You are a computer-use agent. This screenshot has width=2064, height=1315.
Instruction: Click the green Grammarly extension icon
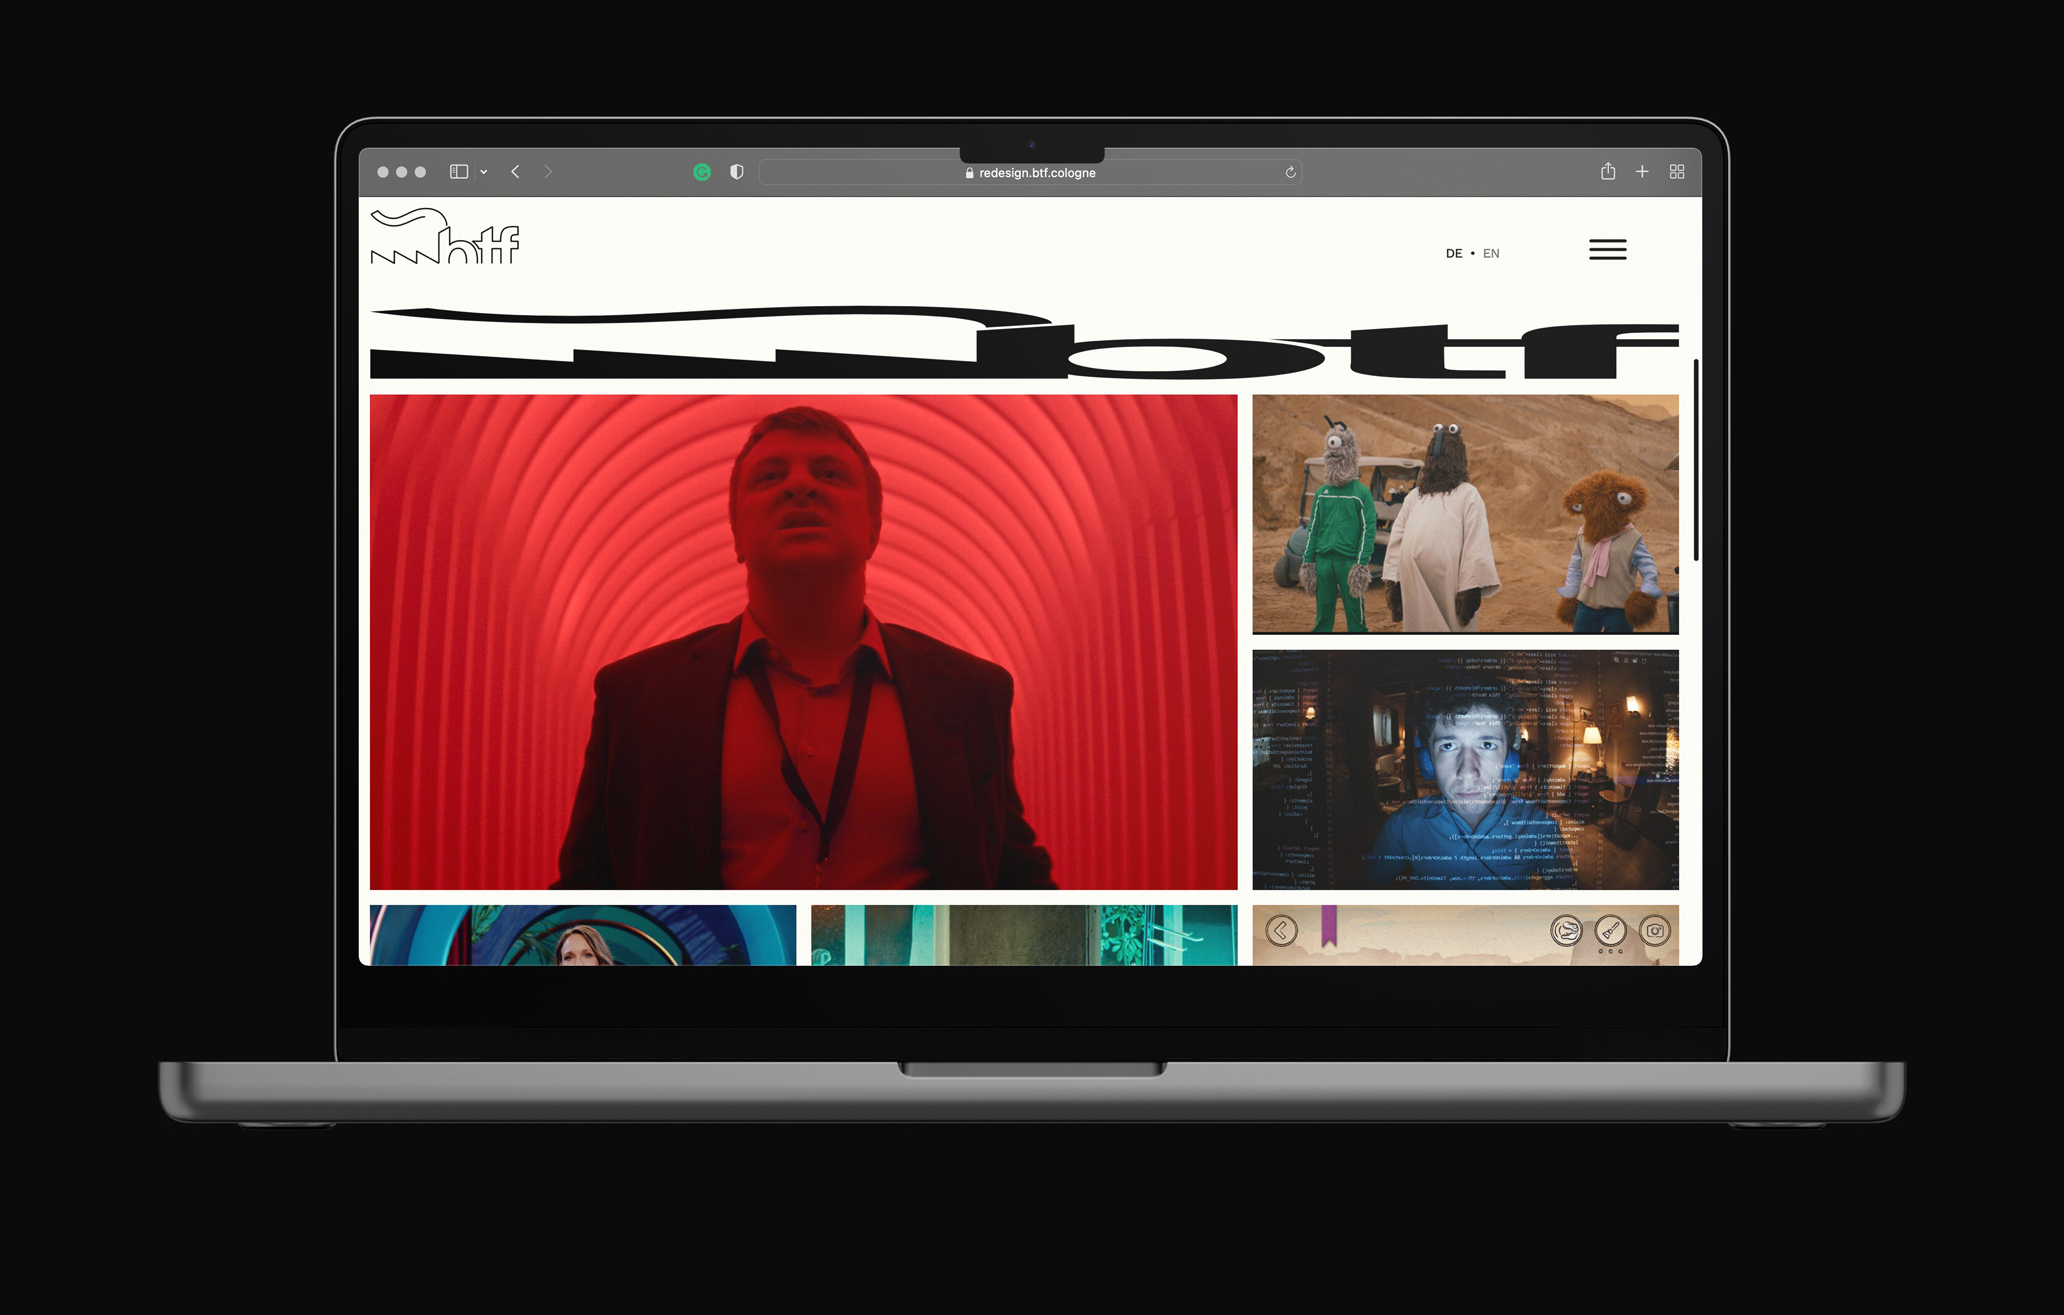pyautogui.click(x=702, y=172)
